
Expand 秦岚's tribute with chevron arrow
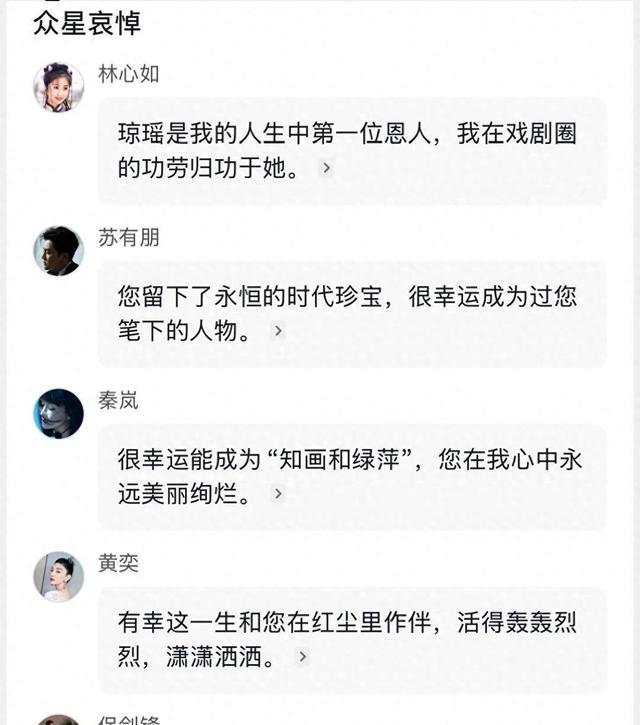278,494
